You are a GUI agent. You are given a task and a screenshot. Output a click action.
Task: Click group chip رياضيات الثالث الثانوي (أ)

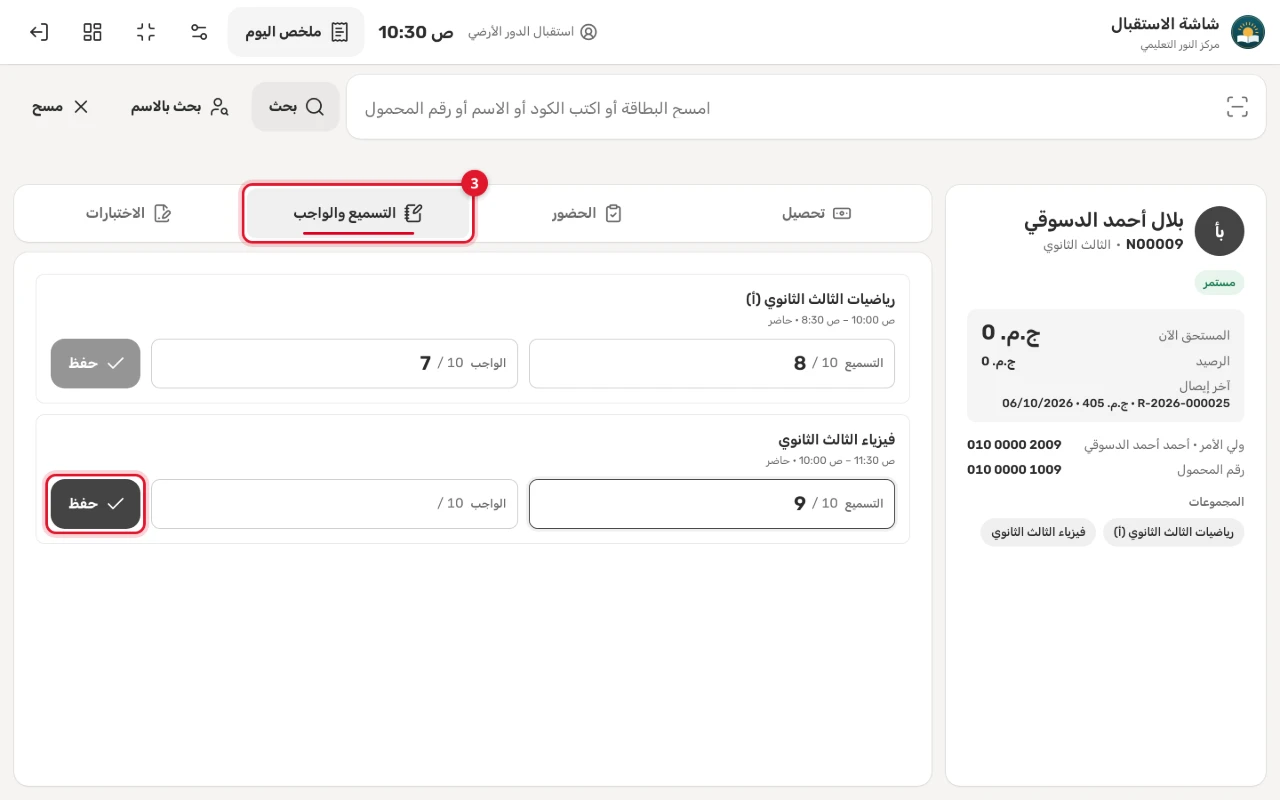[1174, 532]
